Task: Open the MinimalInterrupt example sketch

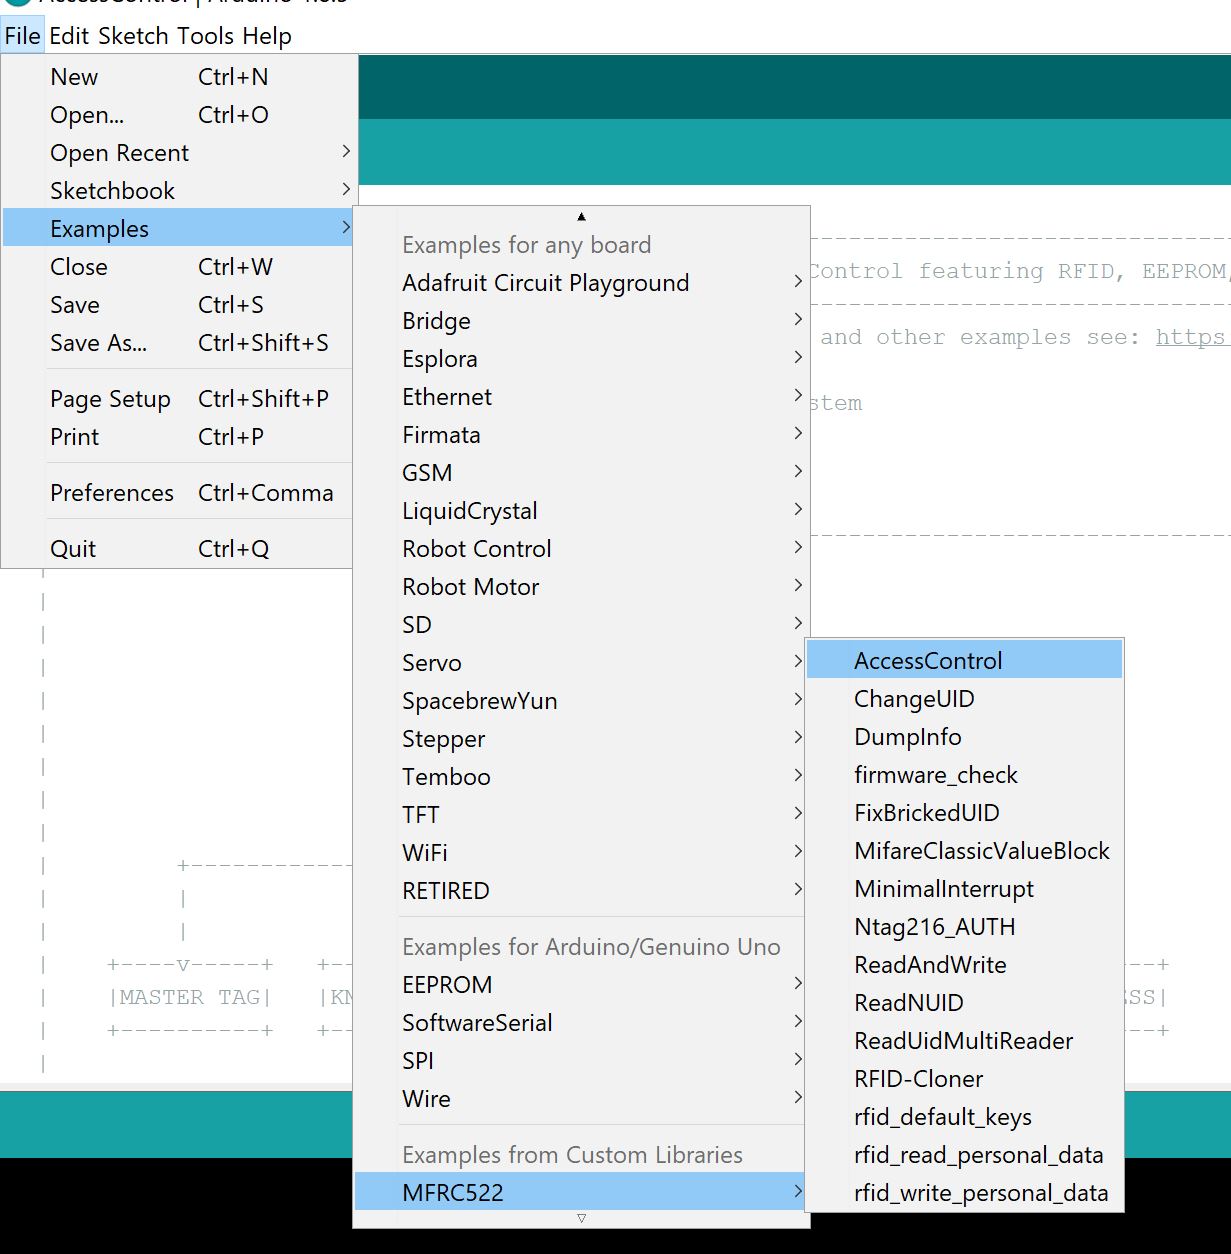Action: point(965,889)
